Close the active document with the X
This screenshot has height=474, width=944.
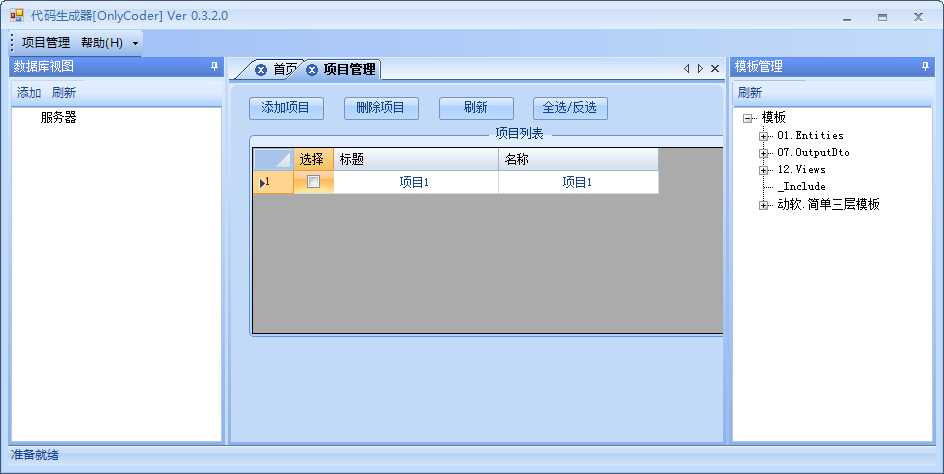tap(715, 69)
